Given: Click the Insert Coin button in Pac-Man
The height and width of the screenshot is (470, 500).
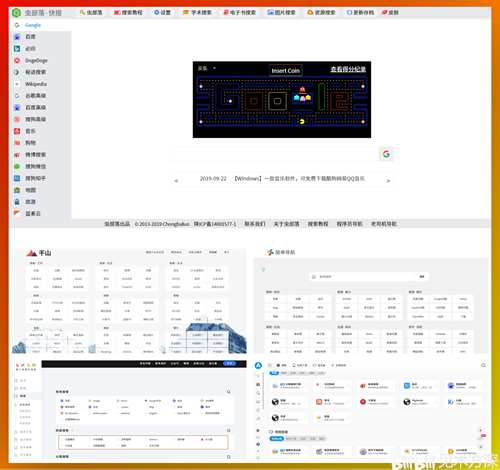Looking at the screenshot, I should (285, 71).
